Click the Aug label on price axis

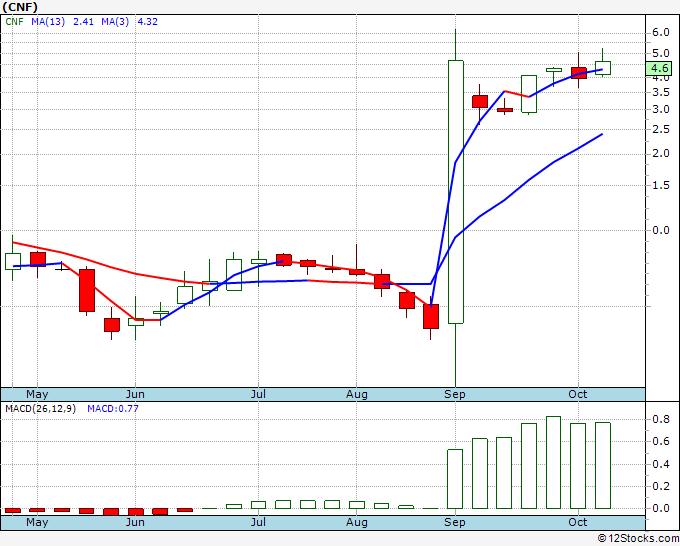[356, 394]
